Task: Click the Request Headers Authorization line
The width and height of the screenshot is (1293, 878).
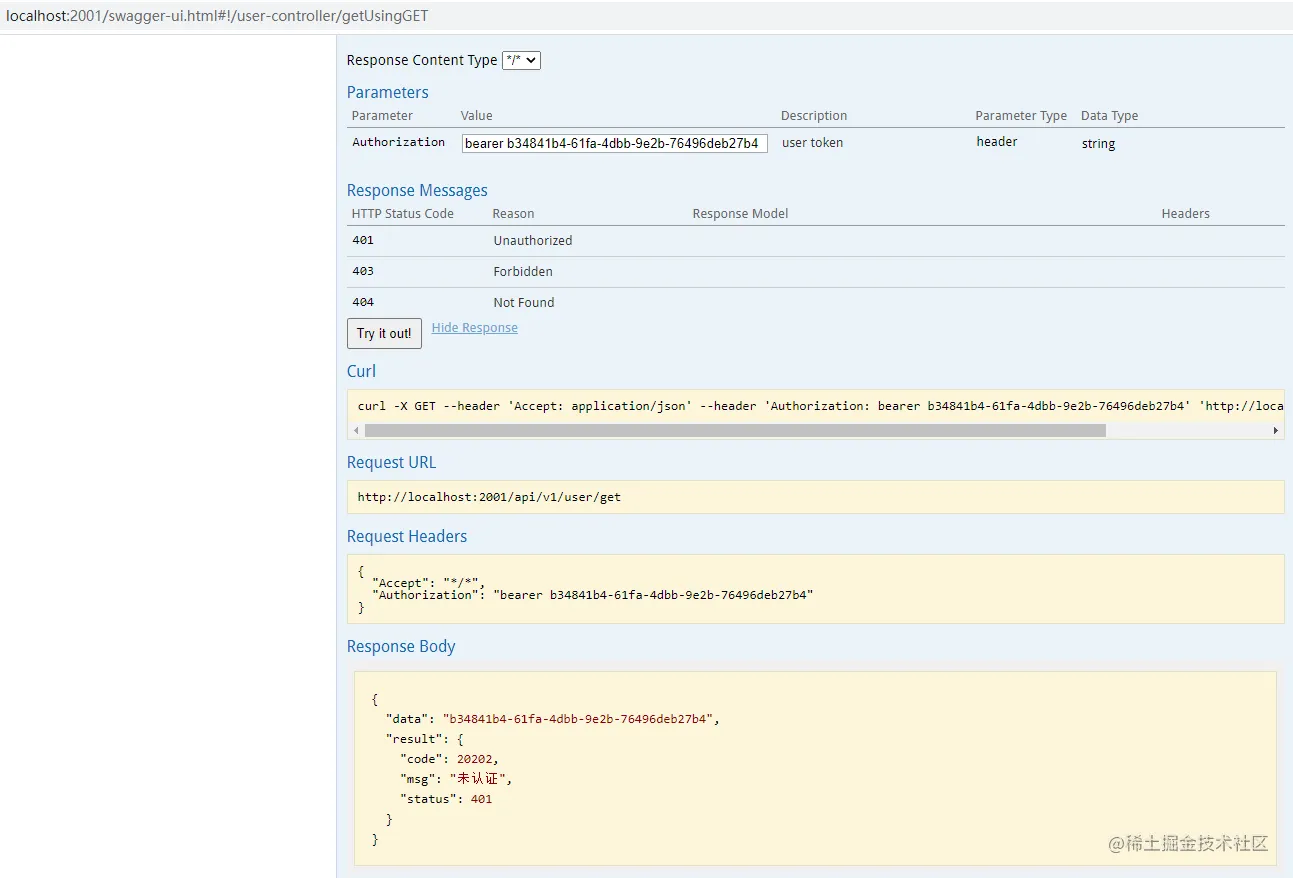Action: point(593,595)
